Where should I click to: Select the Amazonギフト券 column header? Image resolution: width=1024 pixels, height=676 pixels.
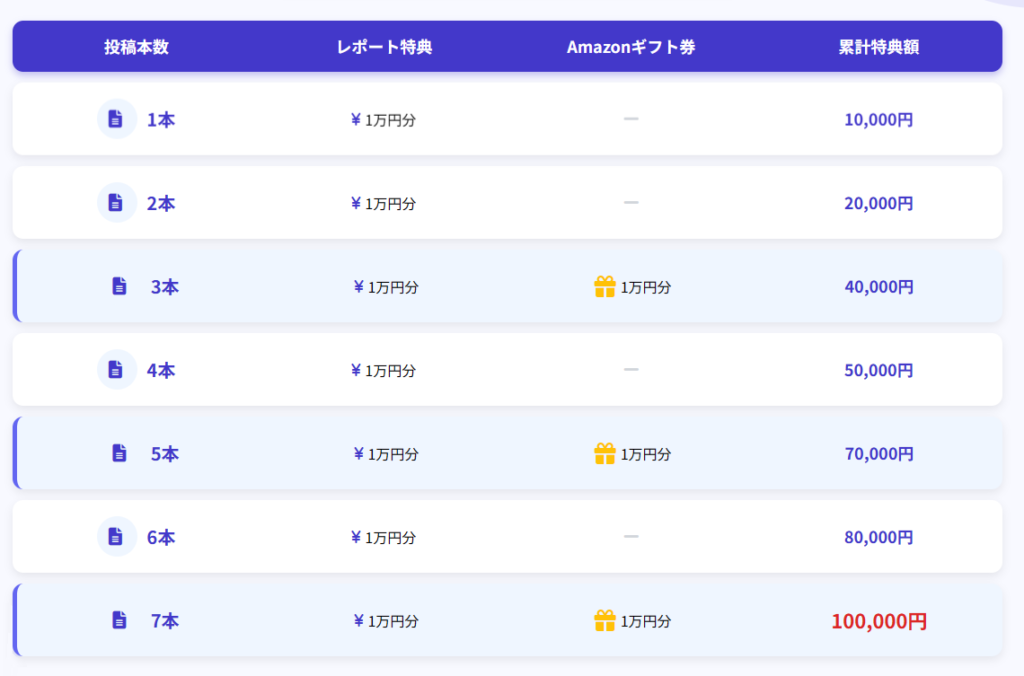point(630,47)
